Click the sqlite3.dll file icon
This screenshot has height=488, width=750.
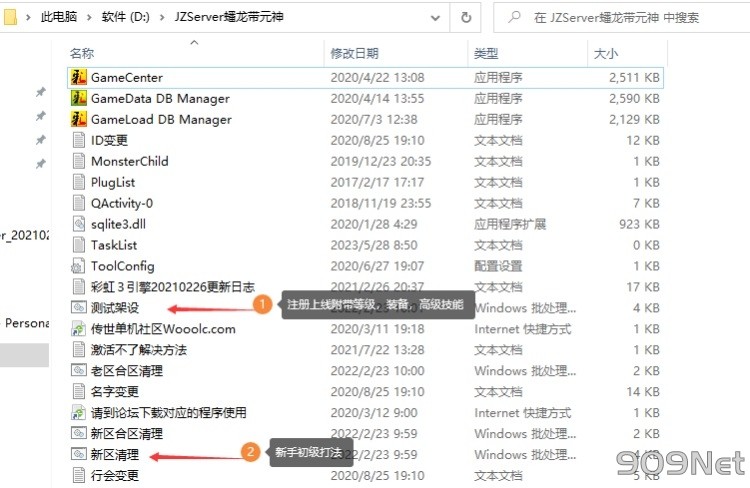click(79, 224)
